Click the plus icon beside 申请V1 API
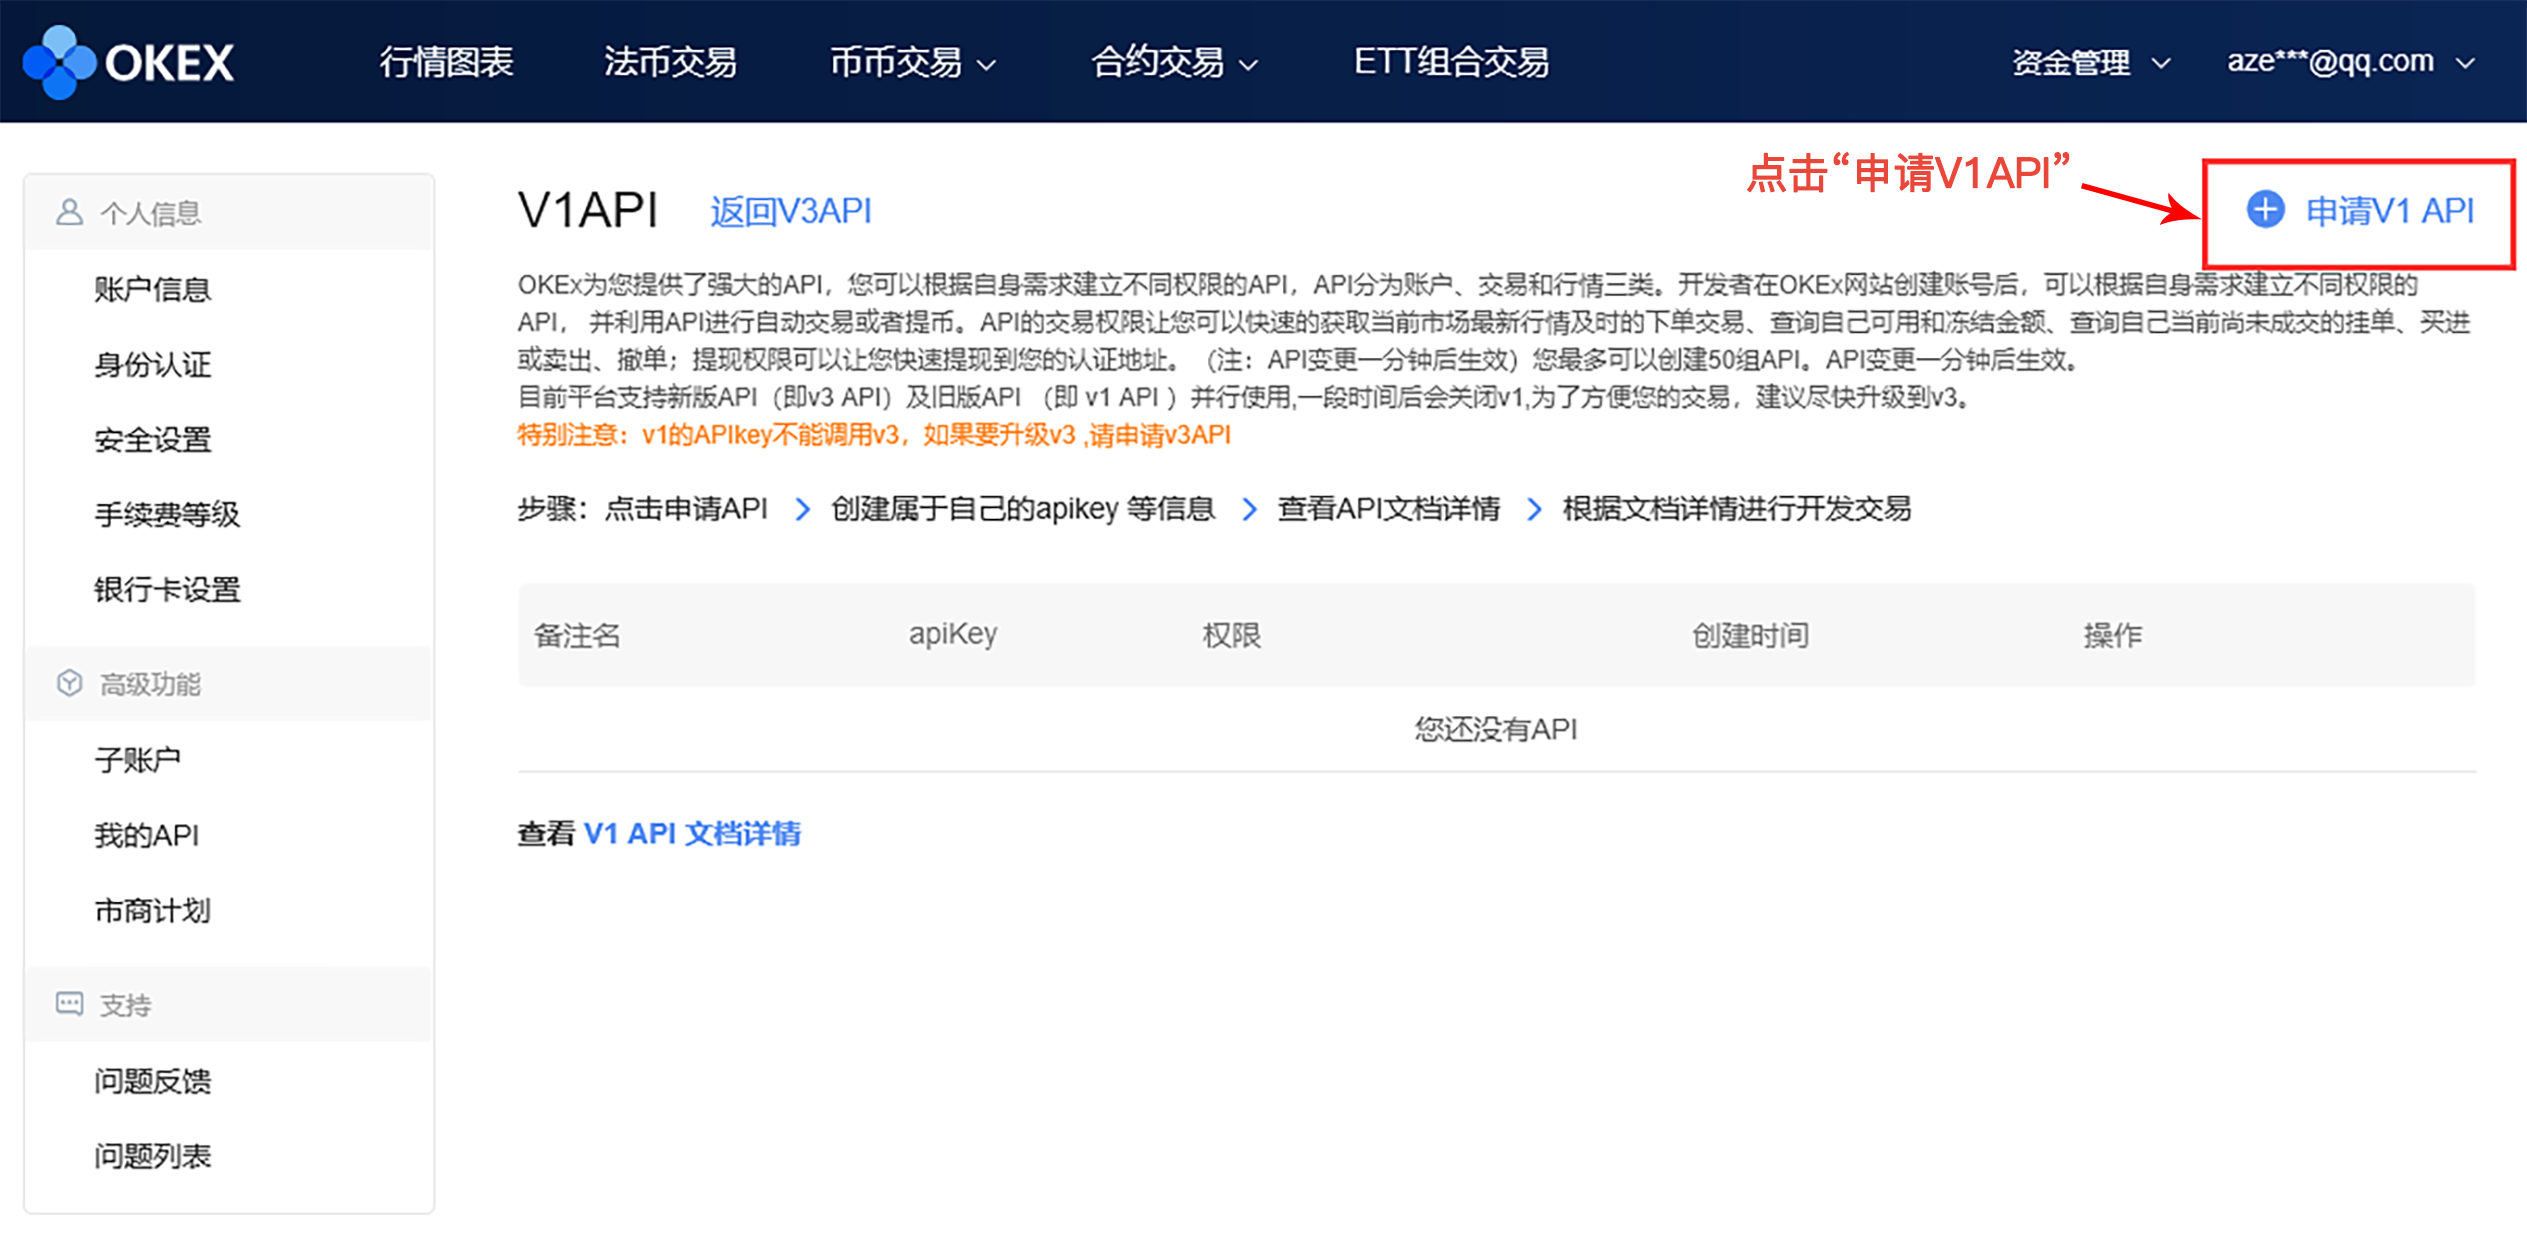 pyautogui.click(x=2265, y=210)
